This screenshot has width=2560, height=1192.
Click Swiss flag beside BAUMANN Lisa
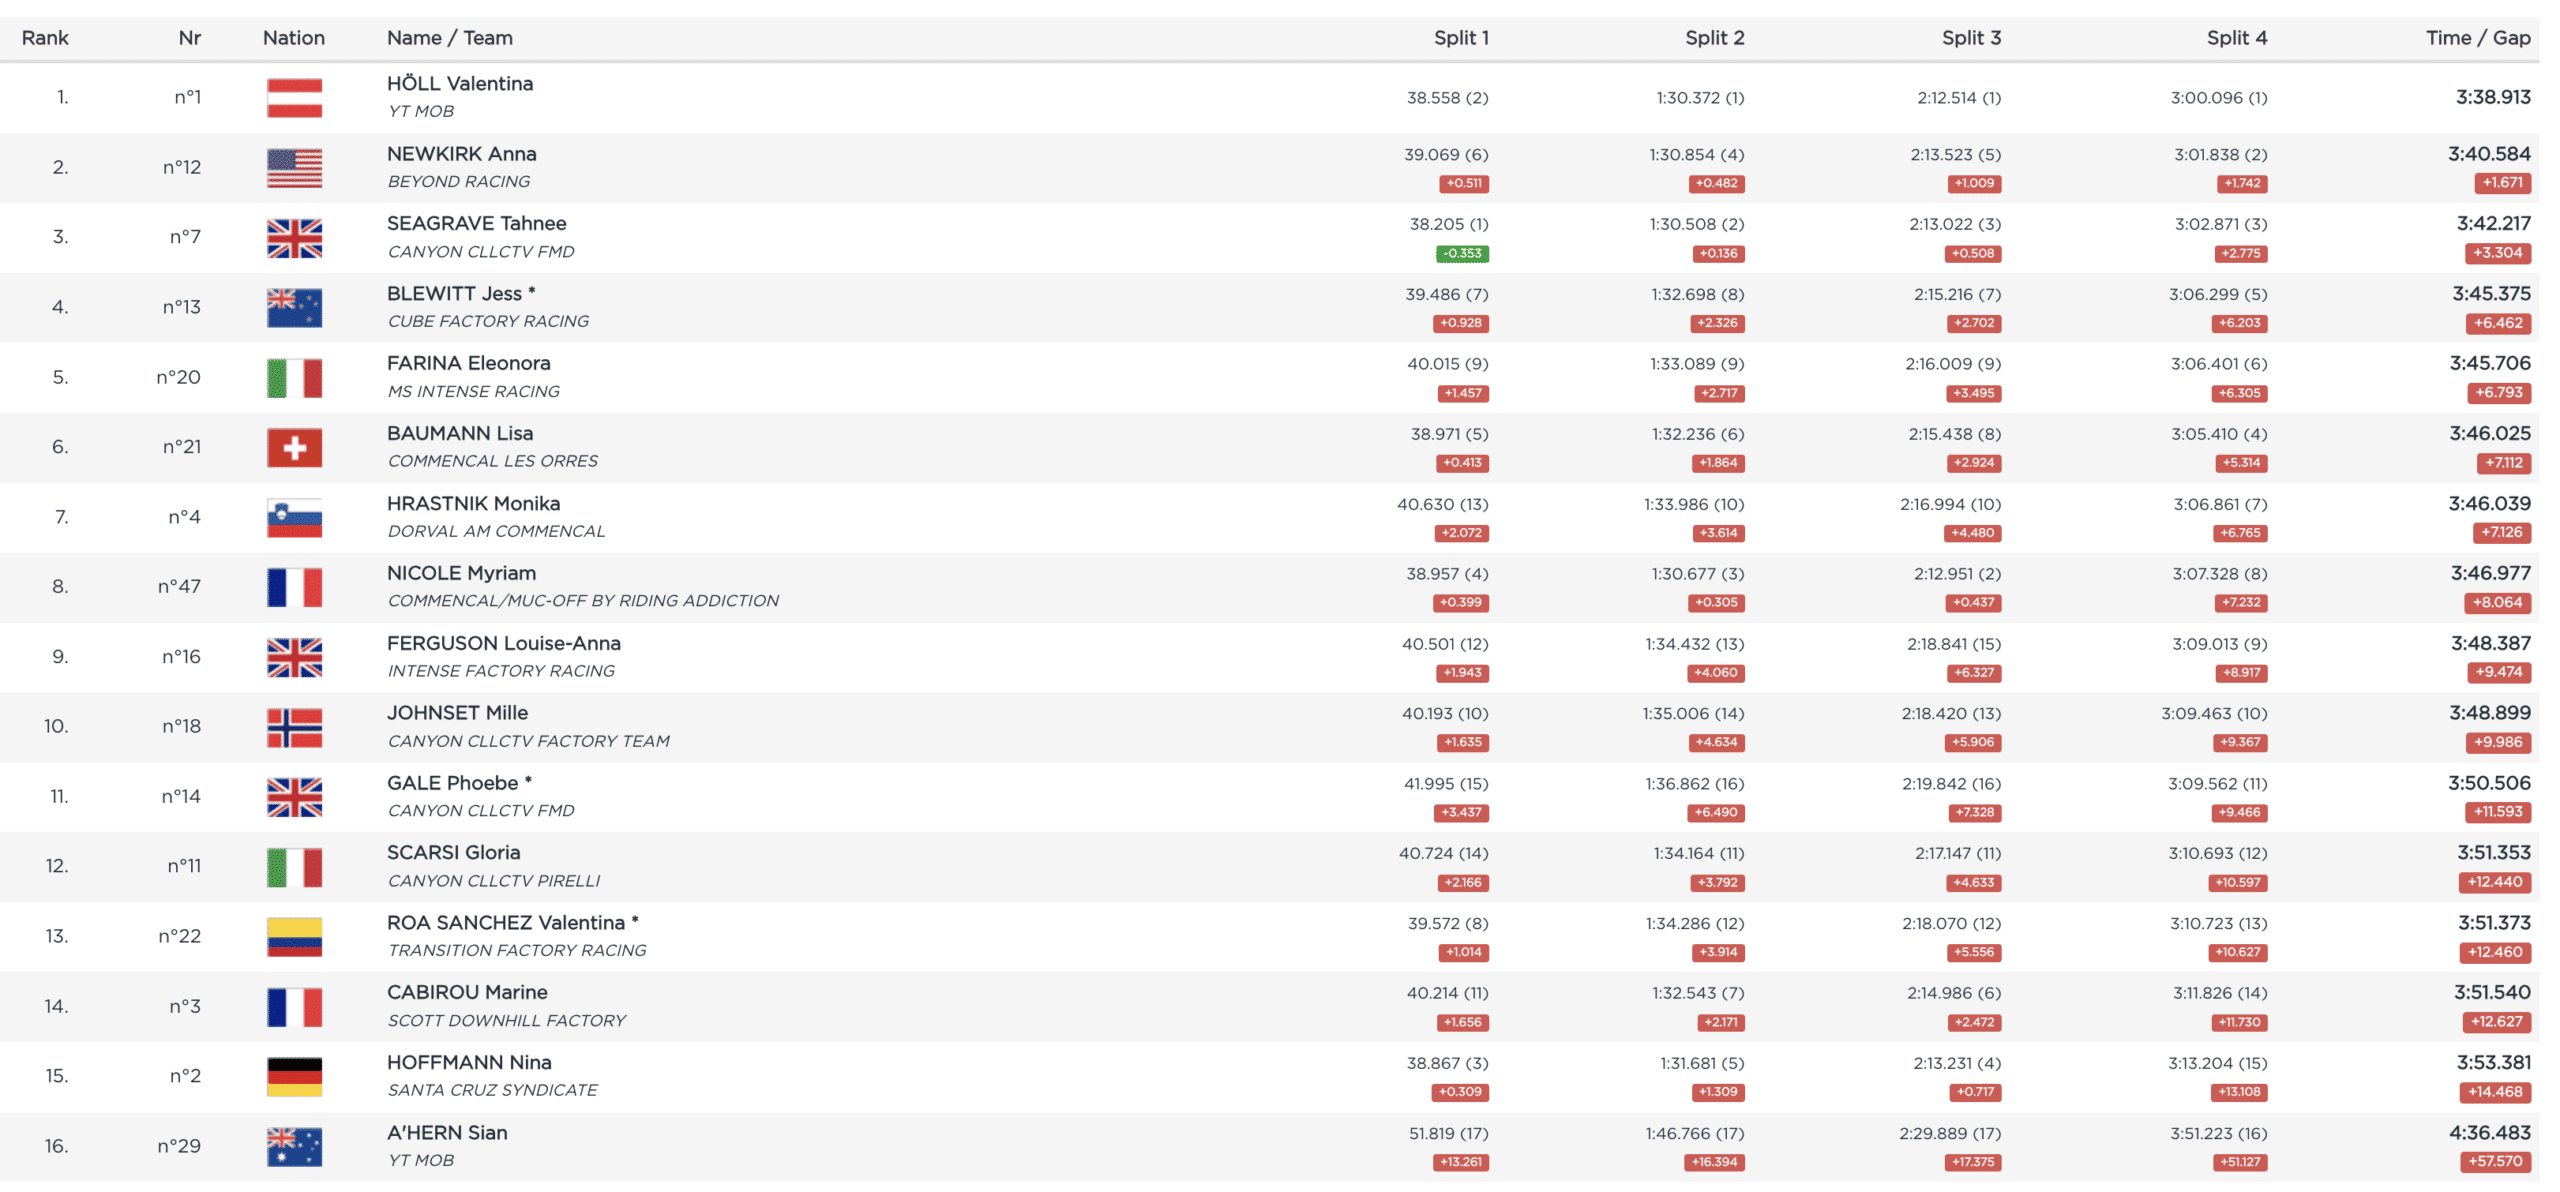tap(294, 448)
